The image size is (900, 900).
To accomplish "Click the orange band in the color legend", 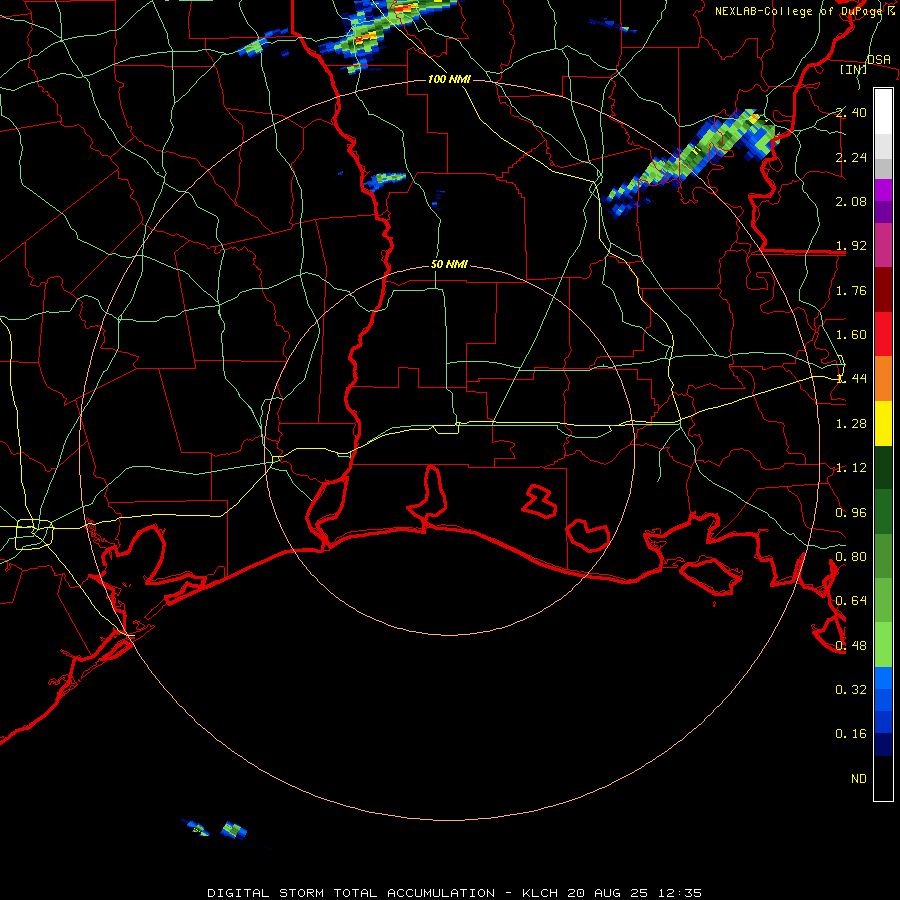I will pos(883,379).
